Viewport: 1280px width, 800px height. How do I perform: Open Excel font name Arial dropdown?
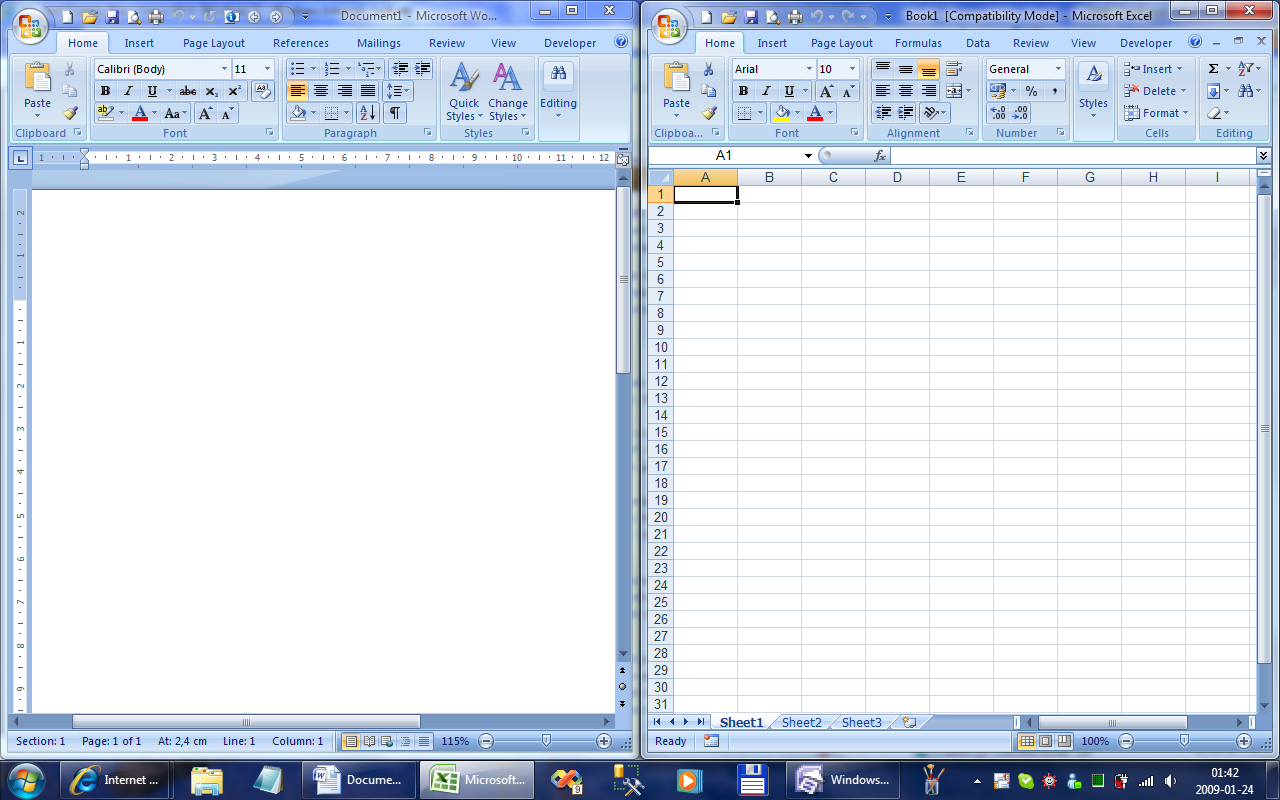[809, 69]
